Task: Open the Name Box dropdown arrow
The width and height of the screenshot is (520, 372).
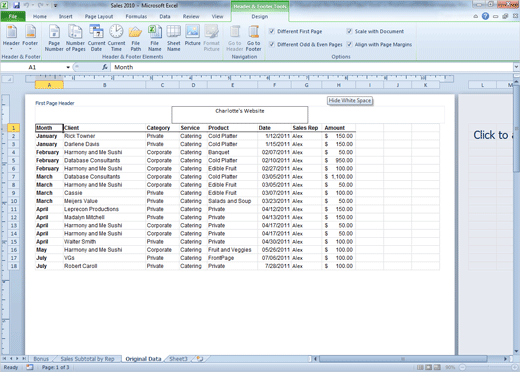Action: [x=68, y=67]
